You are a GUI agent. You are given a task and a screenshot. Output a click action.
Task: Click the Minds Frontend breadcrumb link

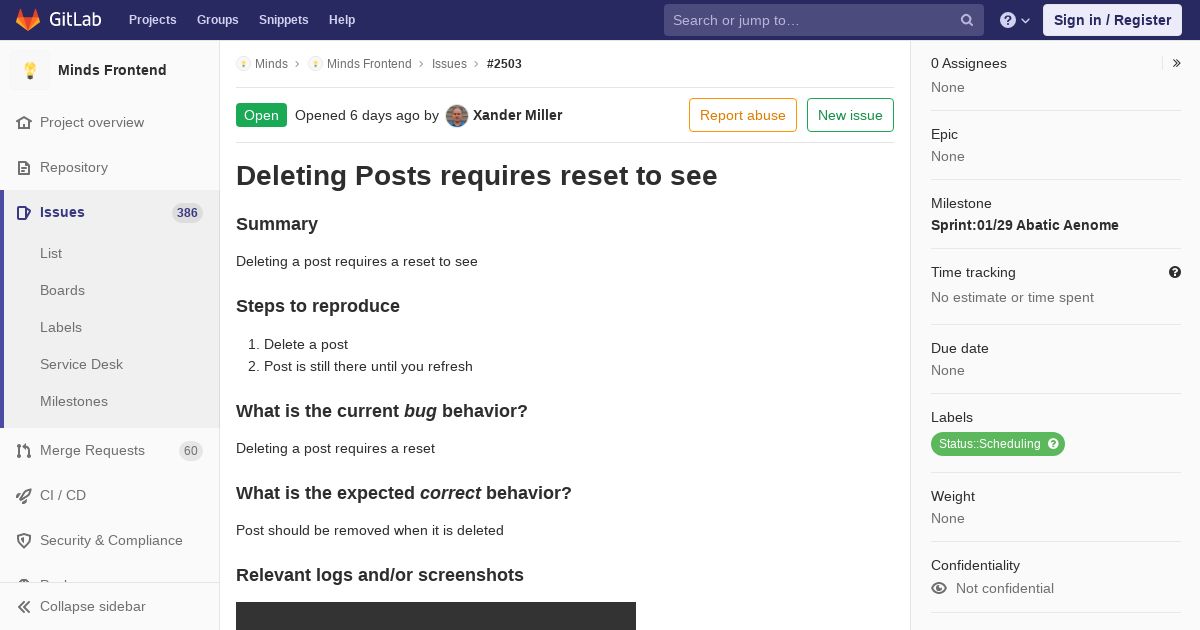click(369, 64)
